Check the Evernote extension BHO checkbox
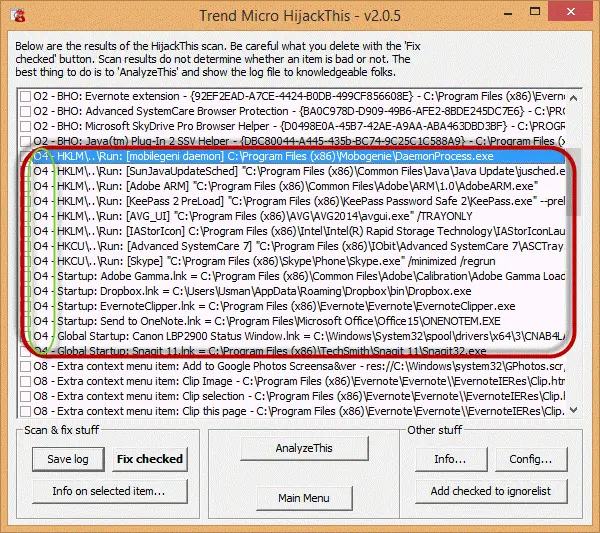Screen dimensions: 600x533 point(26,96)
